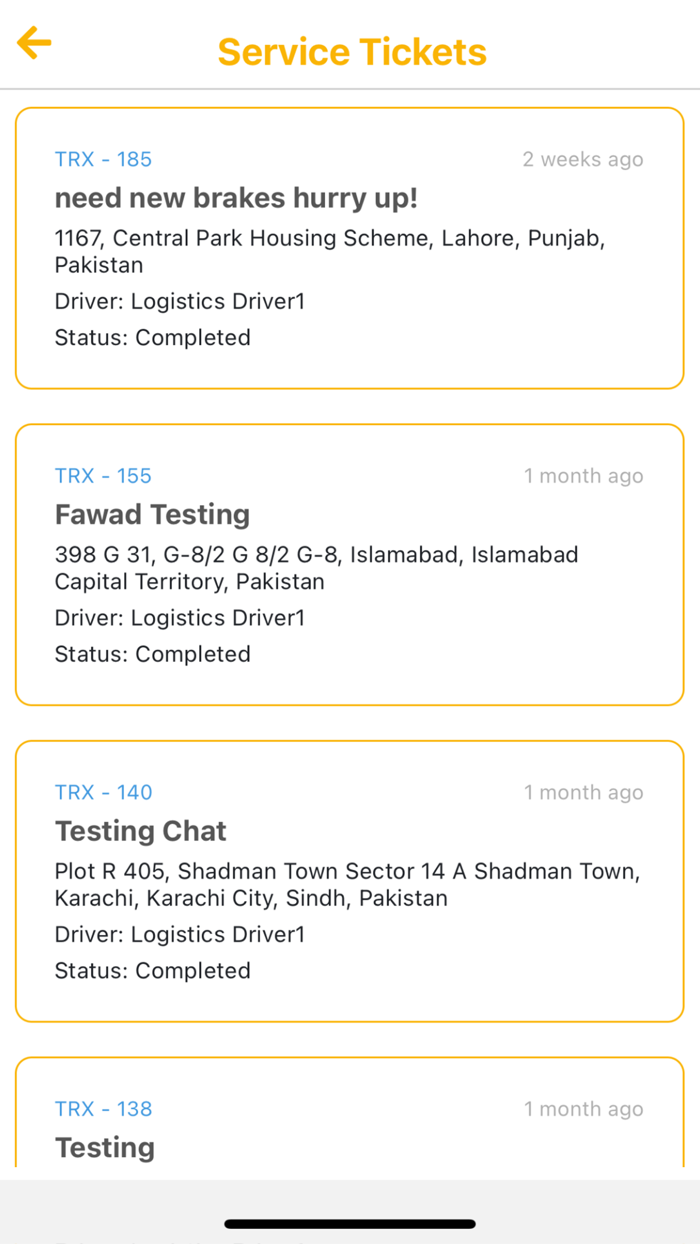This screenshot has width=700, height=1244.
Task: Open ticket TRX - 140 link
Action: pos(103,793)
